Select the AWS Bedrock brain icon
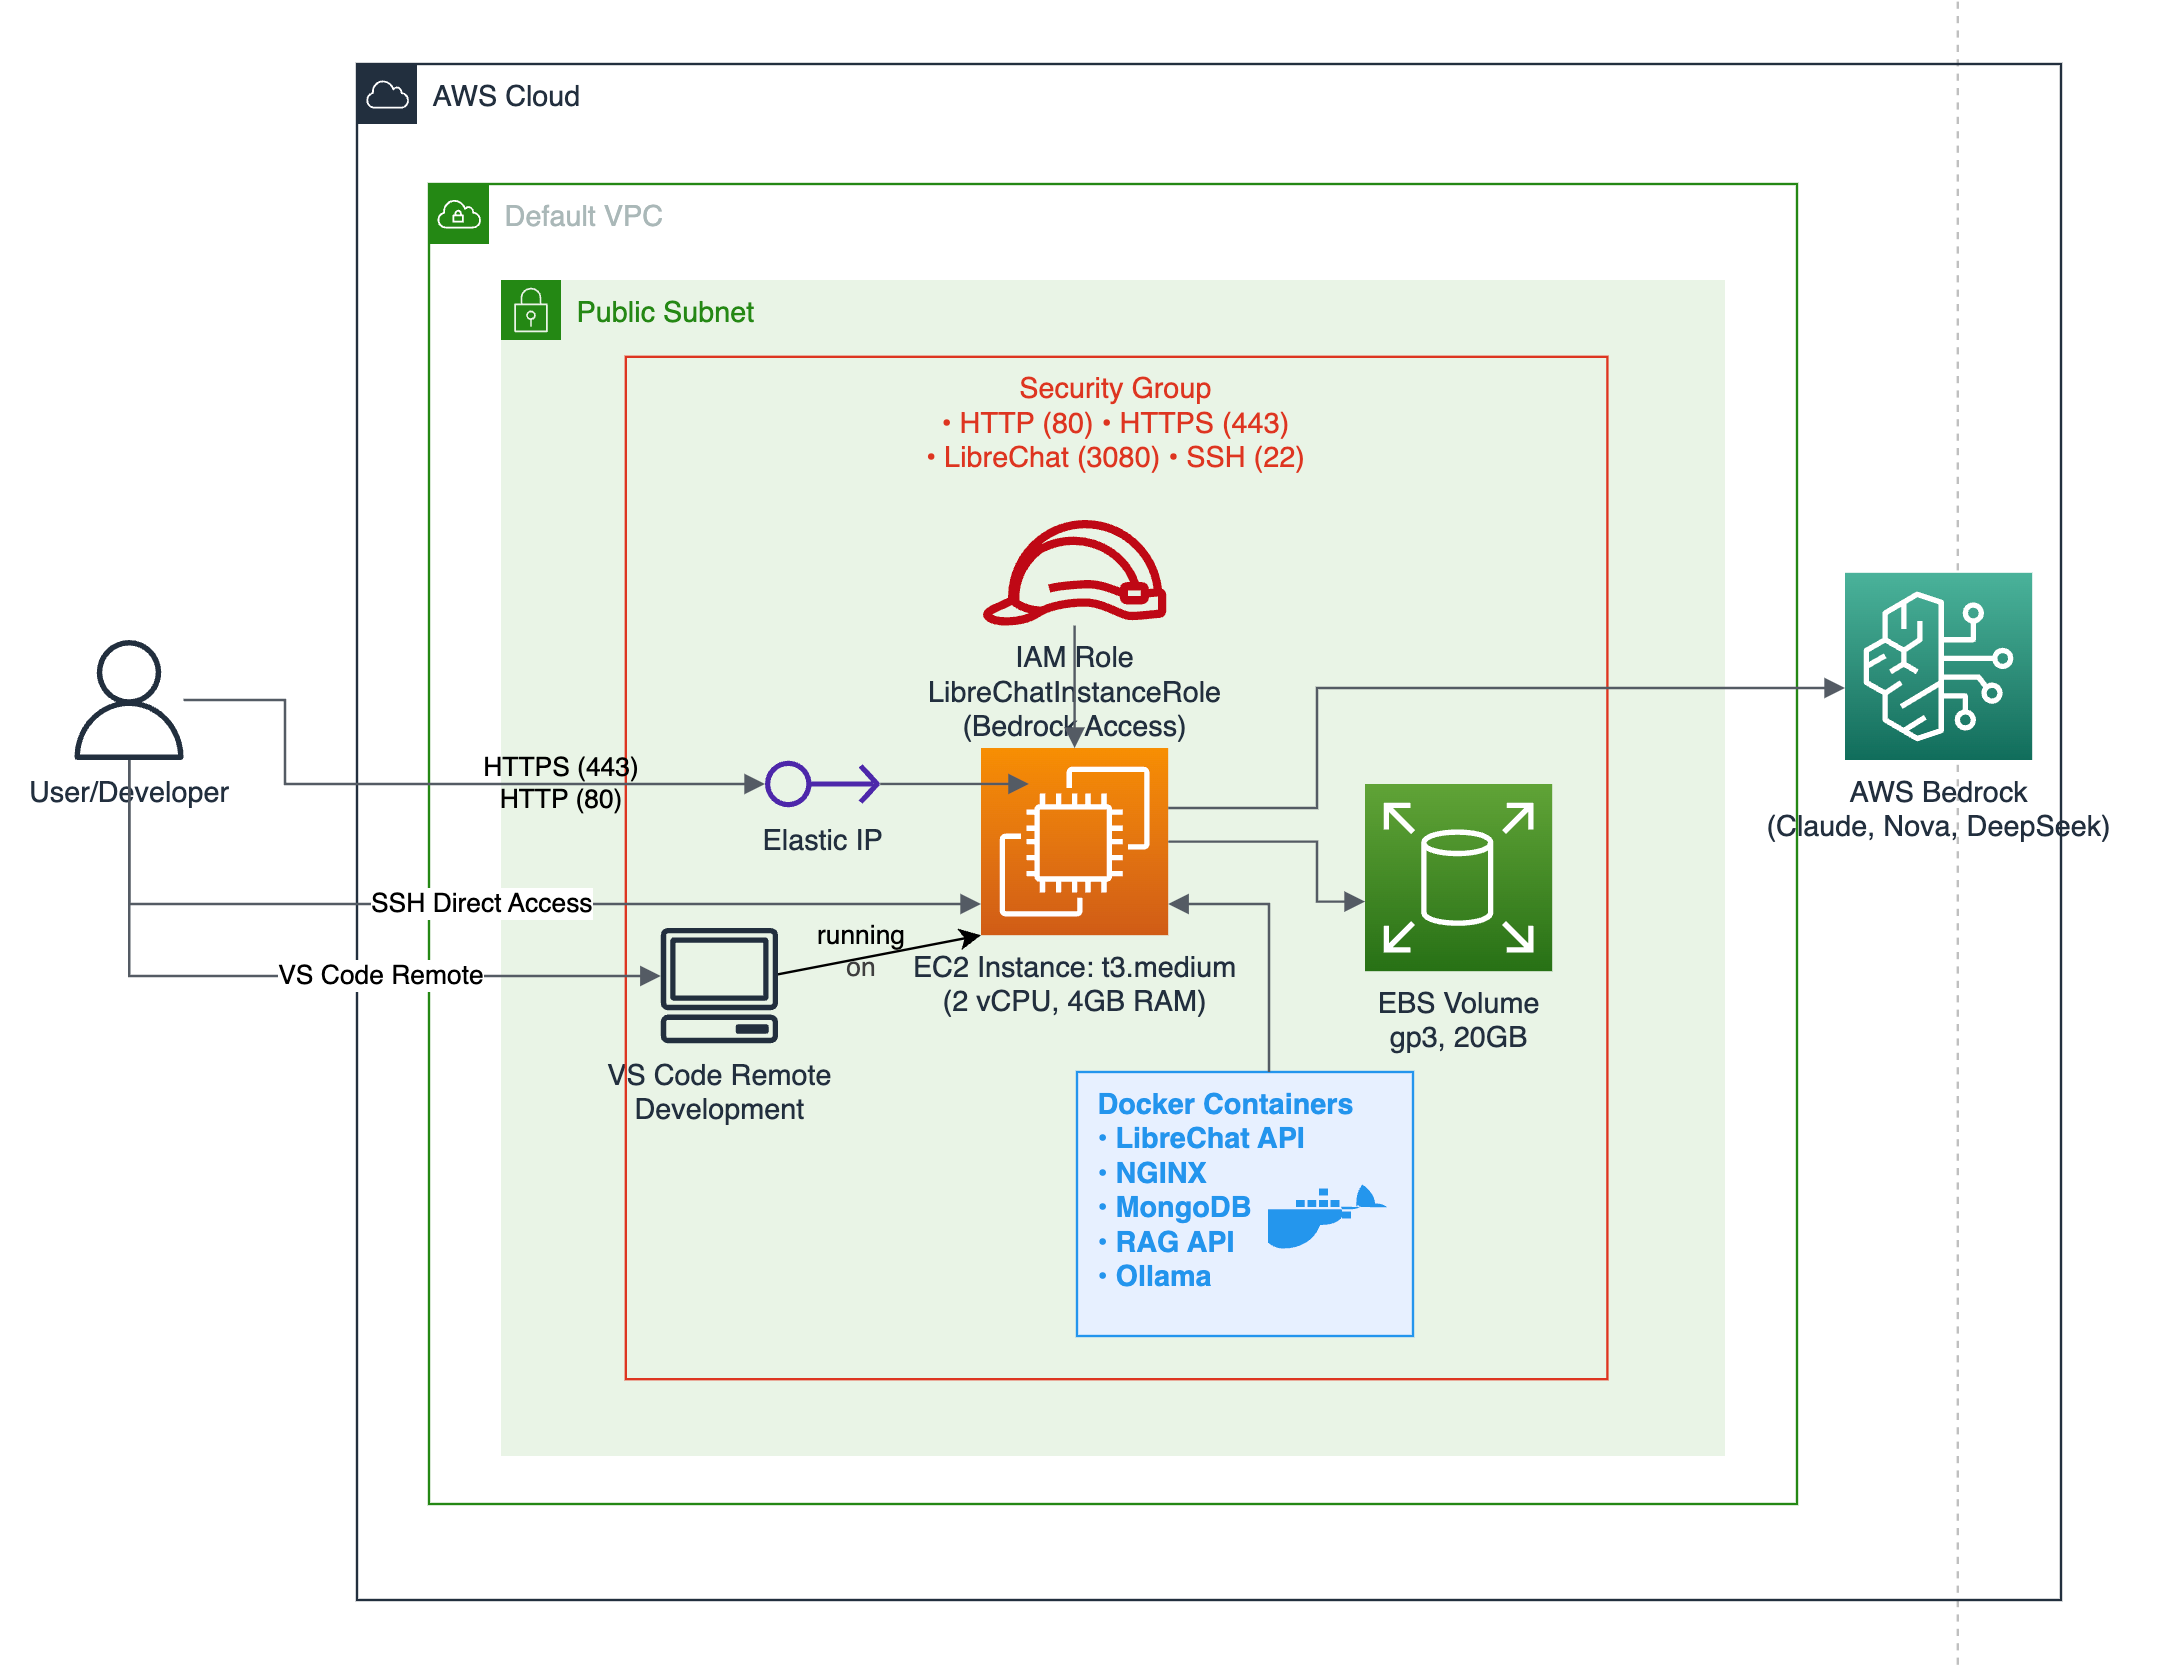 1938,666
